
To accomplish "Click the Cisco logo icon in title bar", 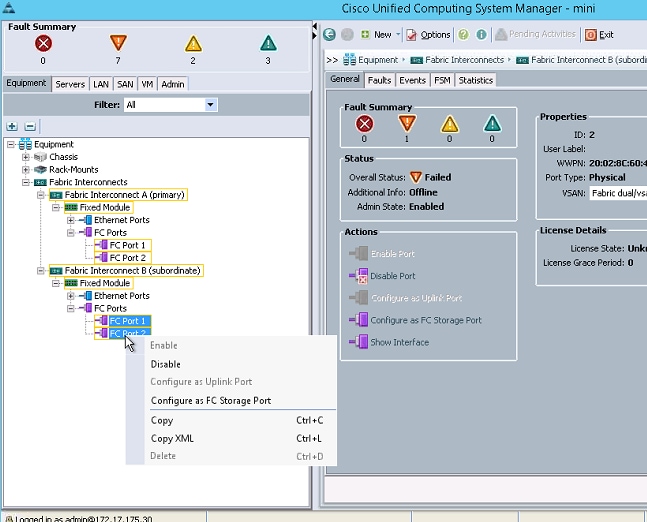I will (x=9, y=8).
